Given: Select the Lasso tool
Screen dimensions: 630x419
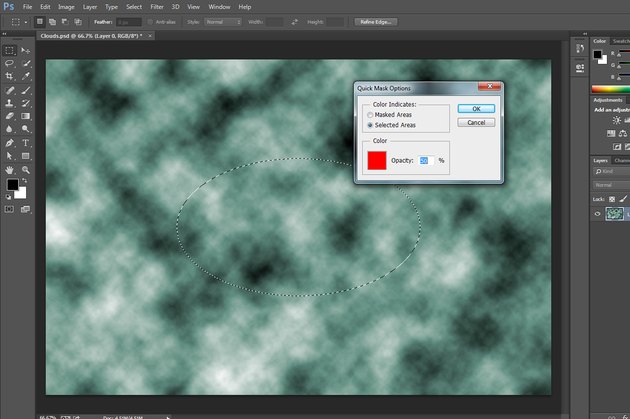Looking at the screenshot, I should coord(10,63).
